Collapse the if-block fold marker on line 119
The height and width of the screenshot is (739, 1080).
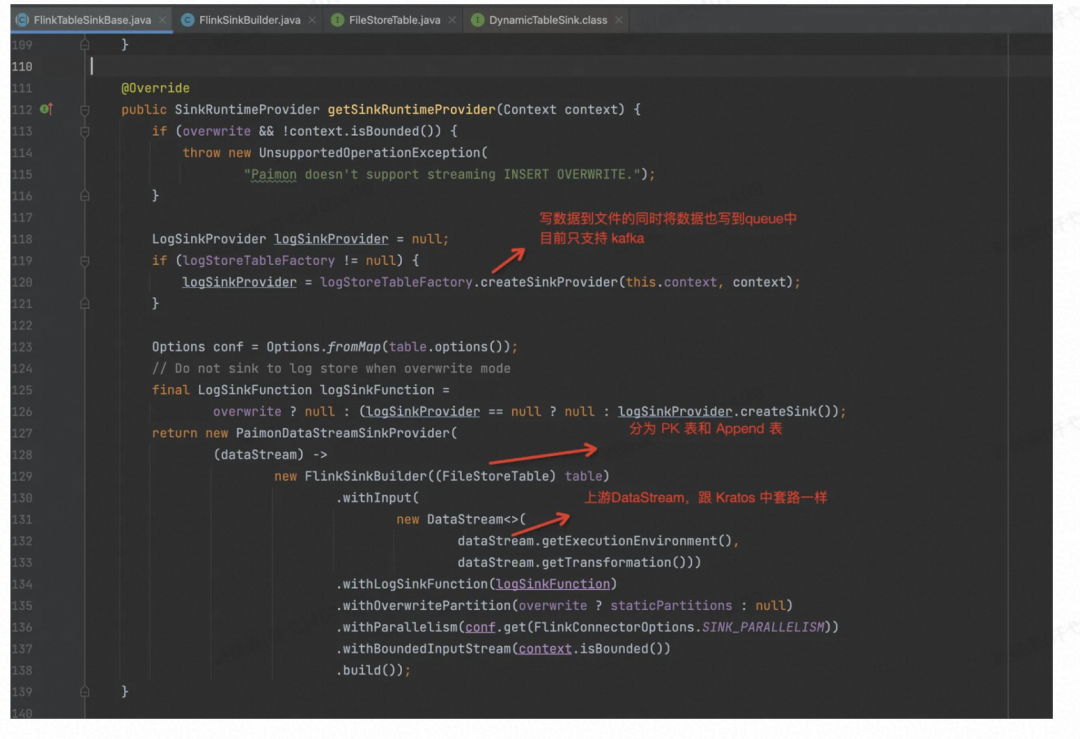(x=85, y=260)
